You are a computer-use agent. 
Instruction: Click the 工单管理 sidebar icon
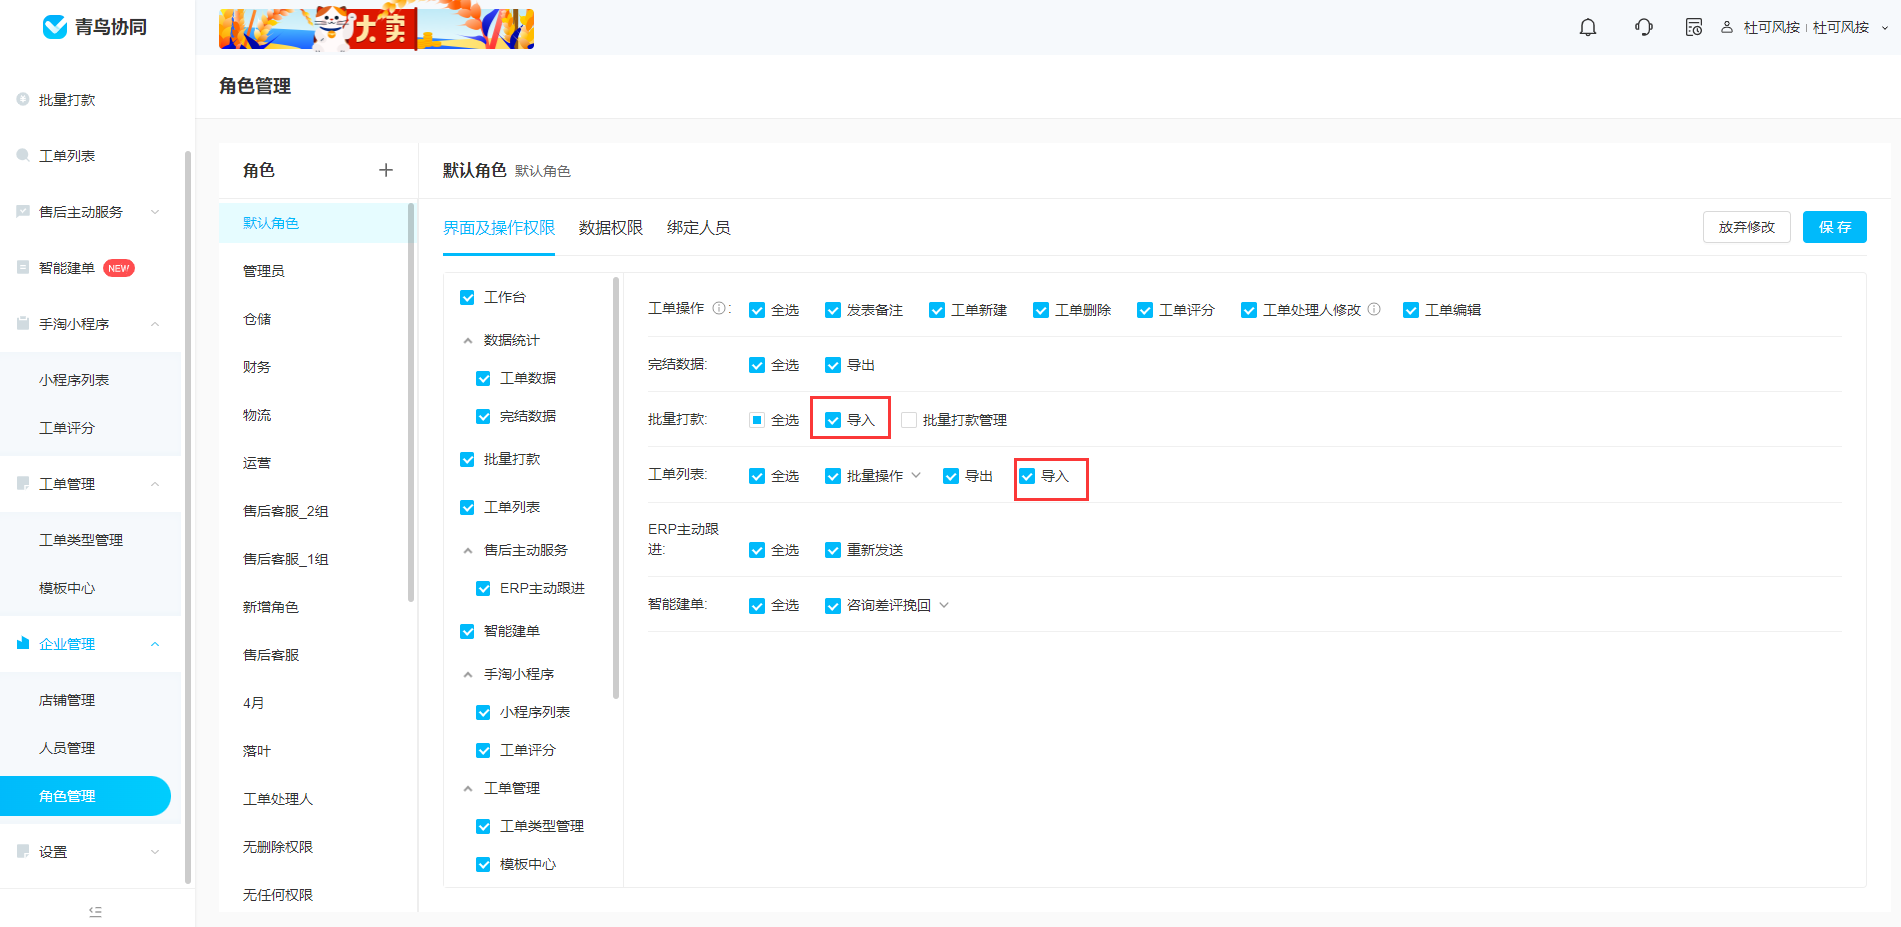(x=23, y=483)
